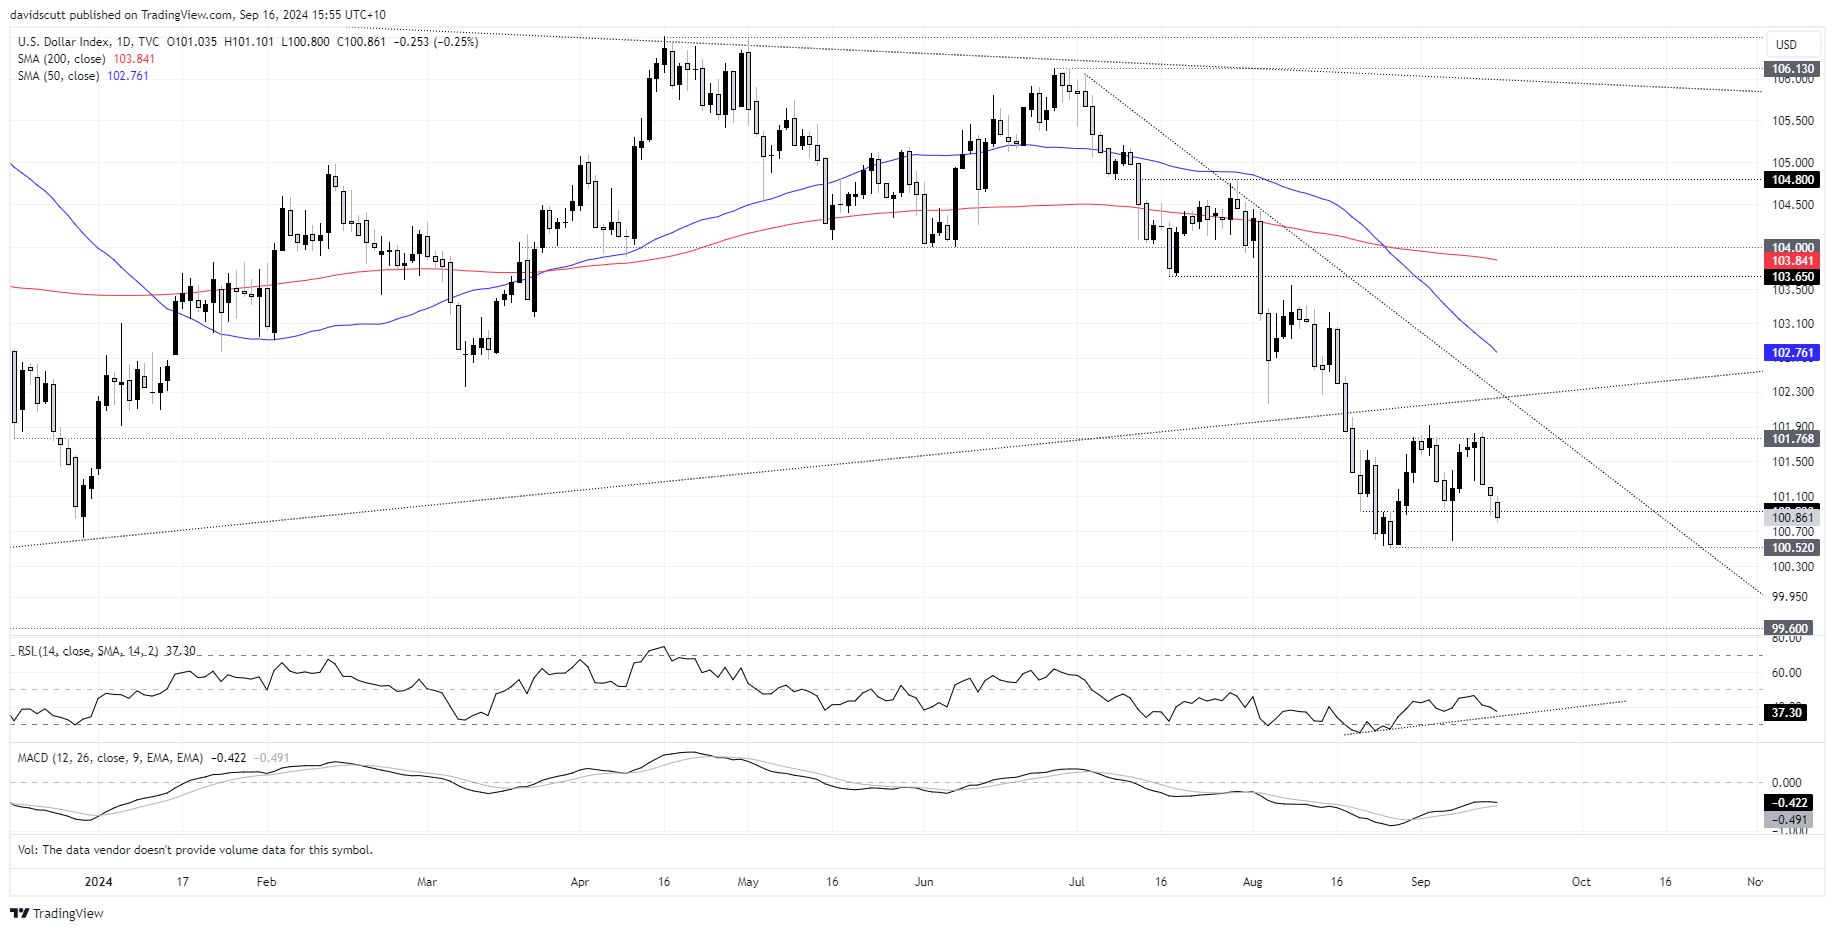
Task: Click the 104.800 price level label
Action: pos(1792,180)
